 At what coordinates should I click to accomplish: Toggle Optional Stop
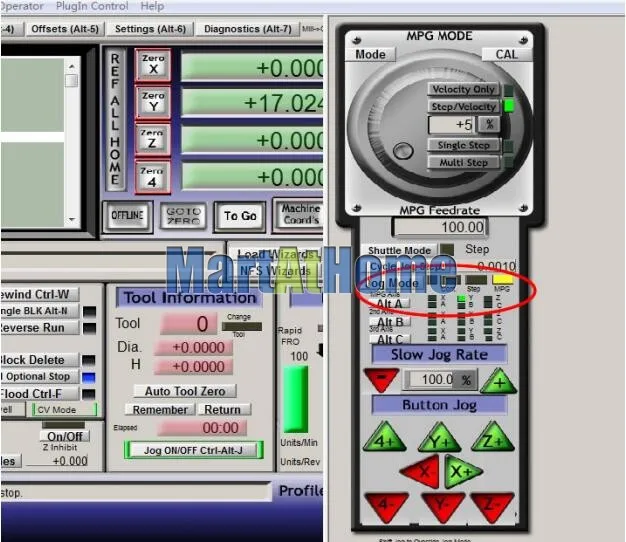pyautogui.click(x=40, y=376)
